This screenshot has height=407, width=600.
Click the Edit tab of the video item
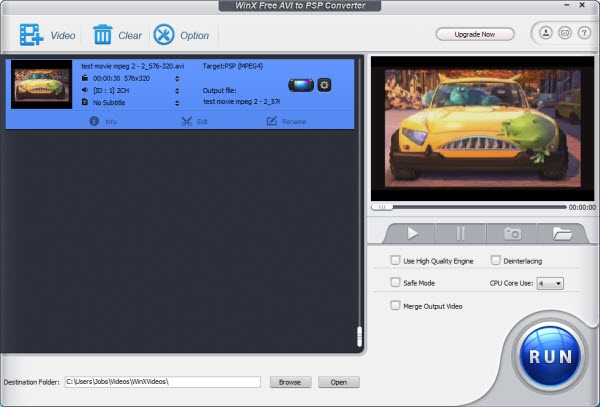194,121
